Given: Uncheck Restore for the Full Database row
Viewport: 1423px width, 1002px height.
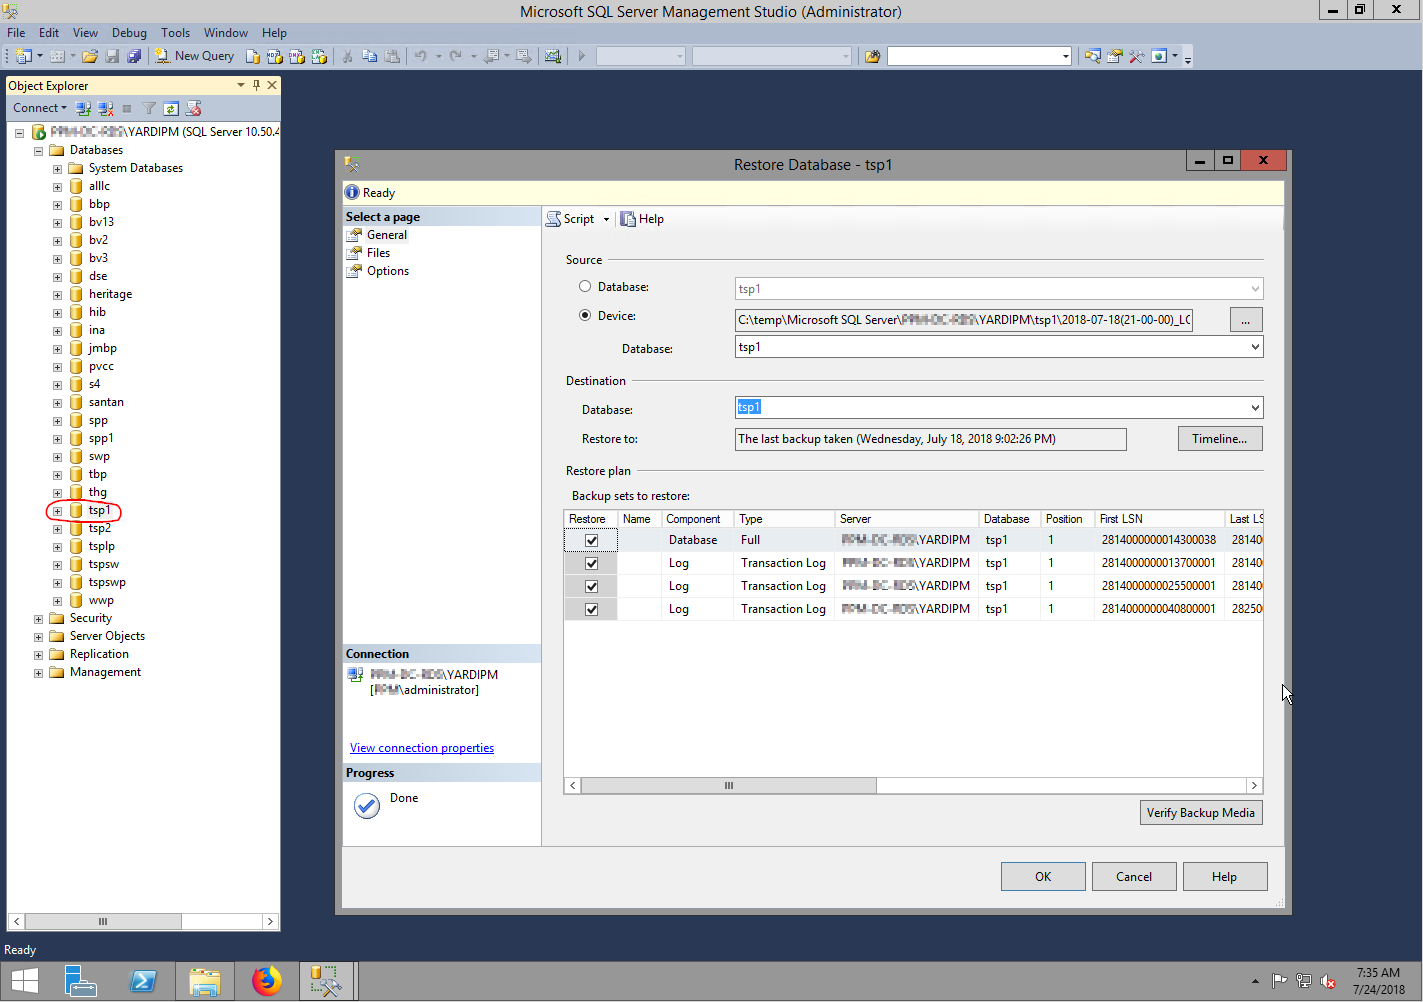Looking at the screenshot, I should 591,540.
